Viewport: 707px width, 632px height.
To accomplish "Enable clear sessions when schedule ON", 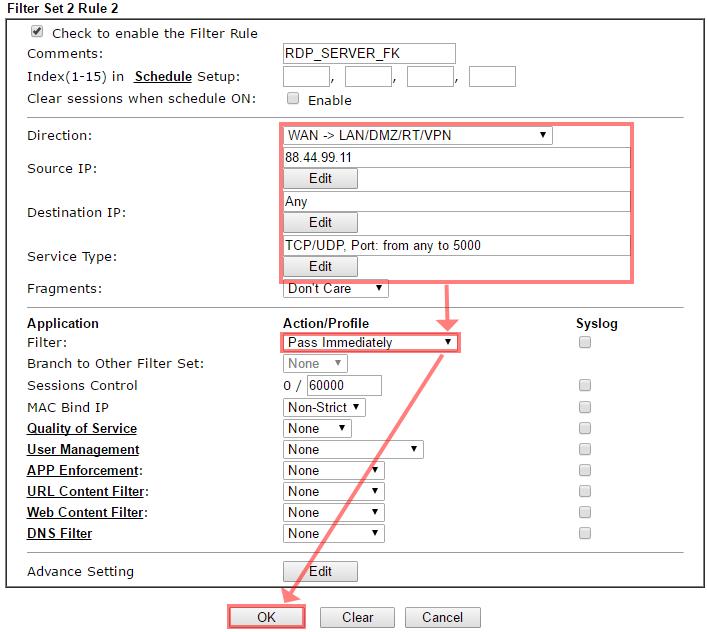I will click(x=293, y=99).
